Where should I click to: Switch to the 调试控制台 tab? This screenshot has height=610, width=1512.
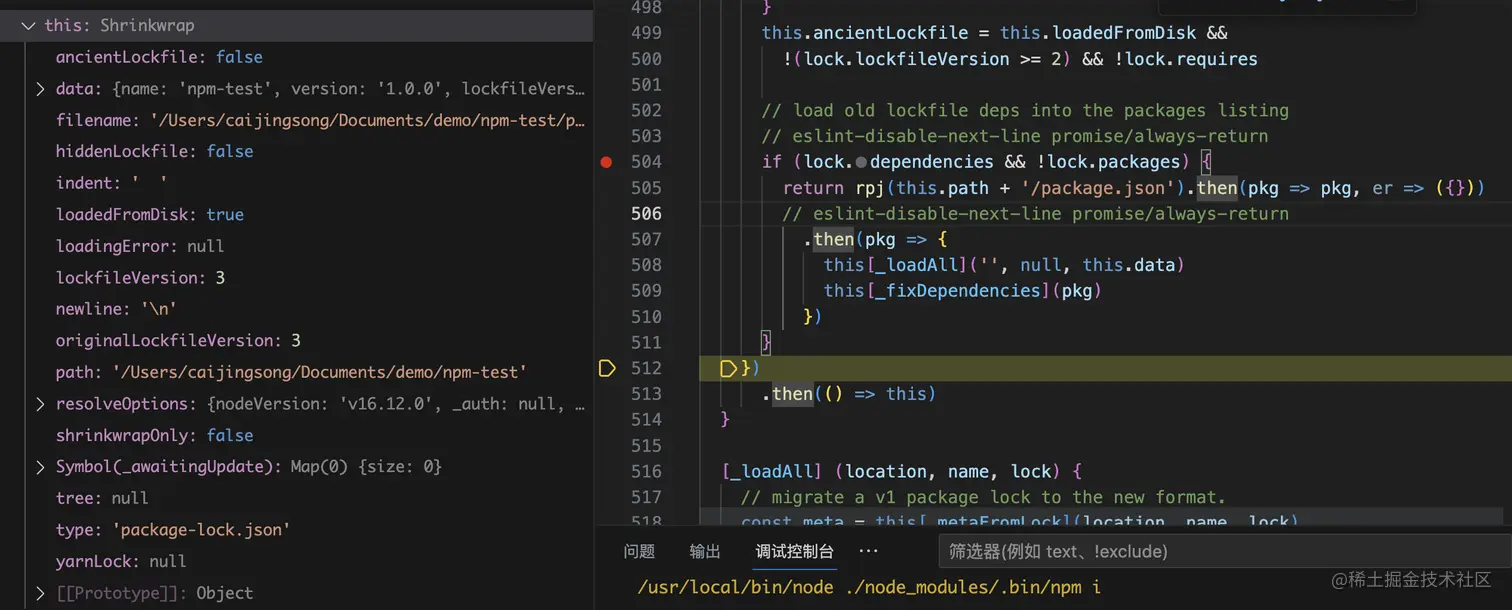(x=794, y=551)
